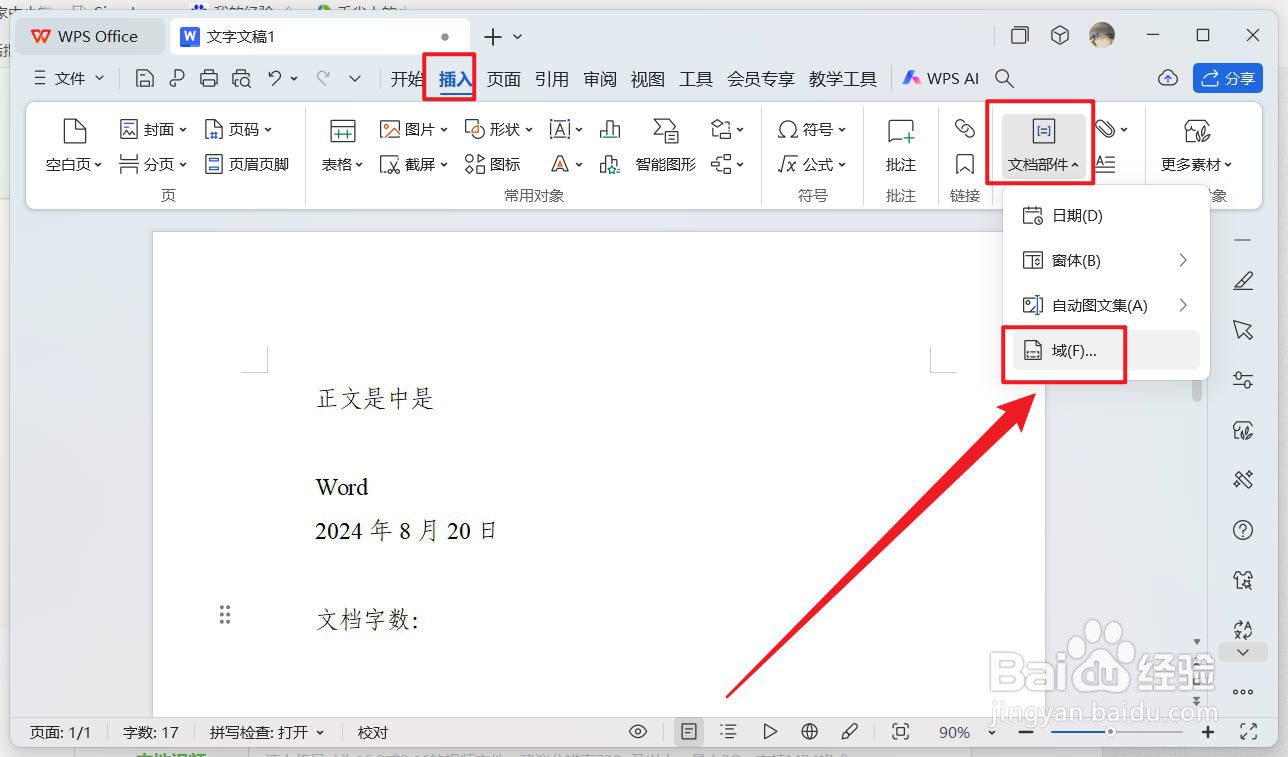Open Help via the question mark sidebar icon
This screenshot has width=1288, height=757.
click(x=1242, y=529)
